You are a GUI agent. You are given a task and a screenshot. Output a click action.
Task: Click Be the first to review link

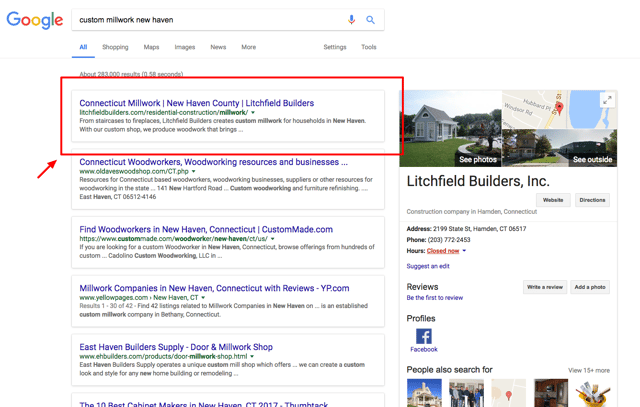coord(435,298)
